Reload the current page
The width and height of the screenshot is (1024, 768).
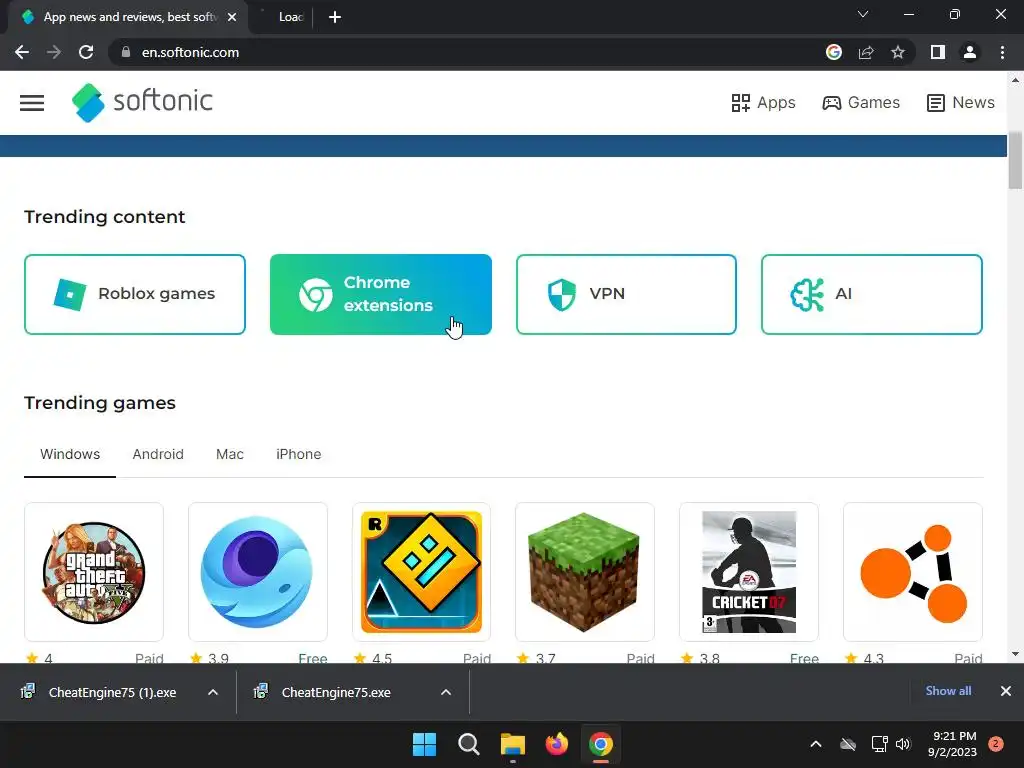86,52
